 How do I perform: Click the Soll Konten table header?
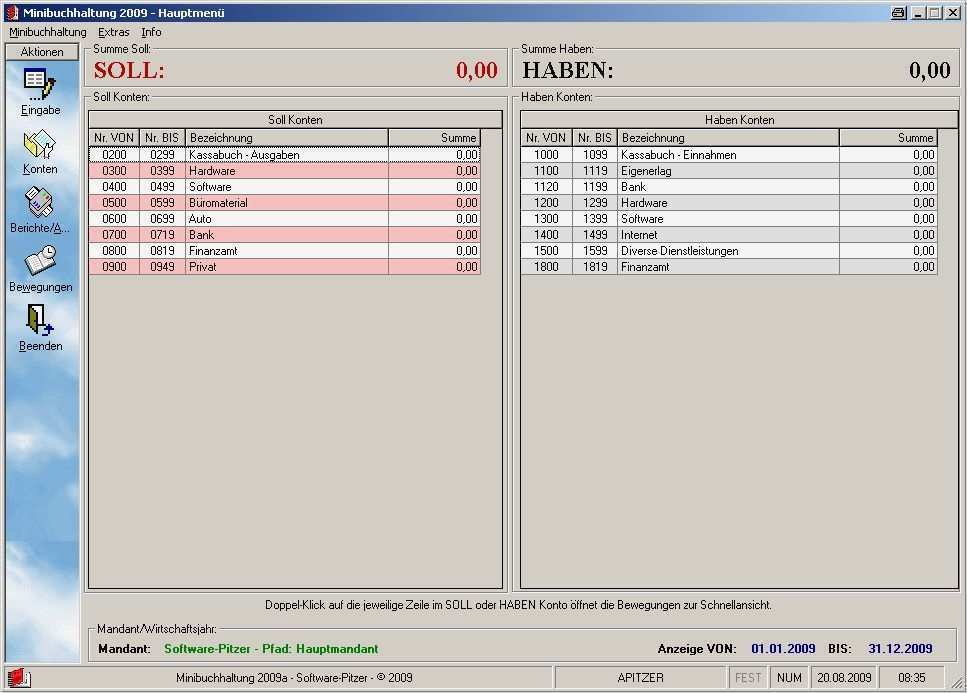pyautogui.click(x=295, y=120)
